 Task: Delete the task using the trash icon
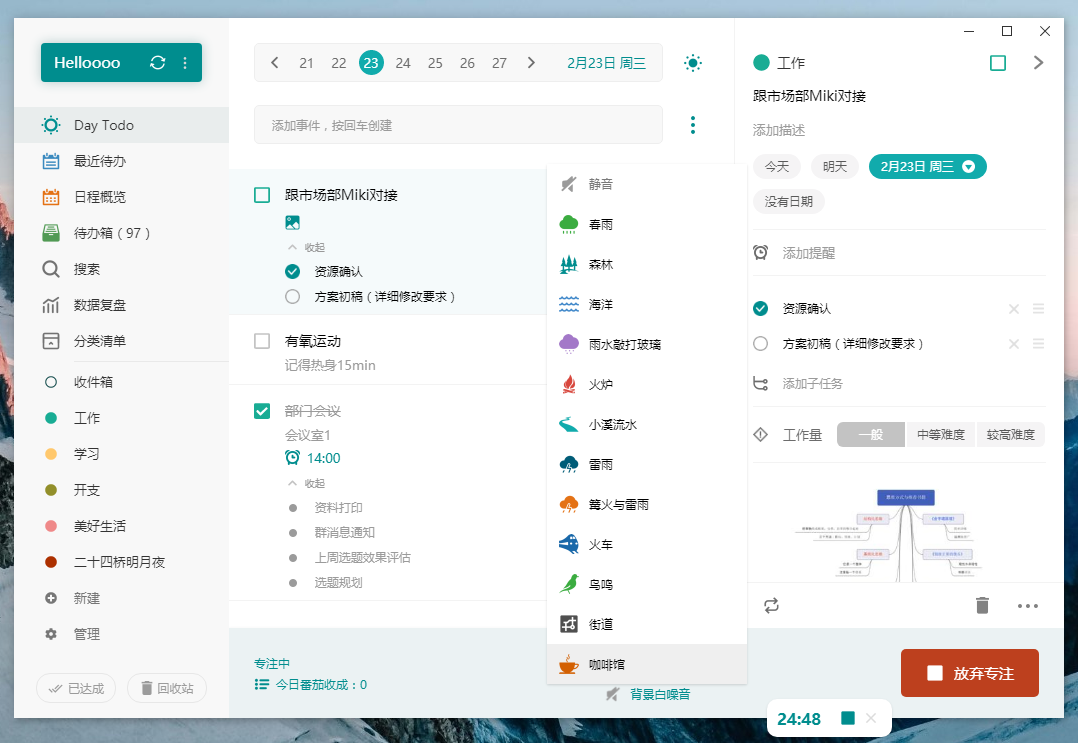tap(982, 605)
